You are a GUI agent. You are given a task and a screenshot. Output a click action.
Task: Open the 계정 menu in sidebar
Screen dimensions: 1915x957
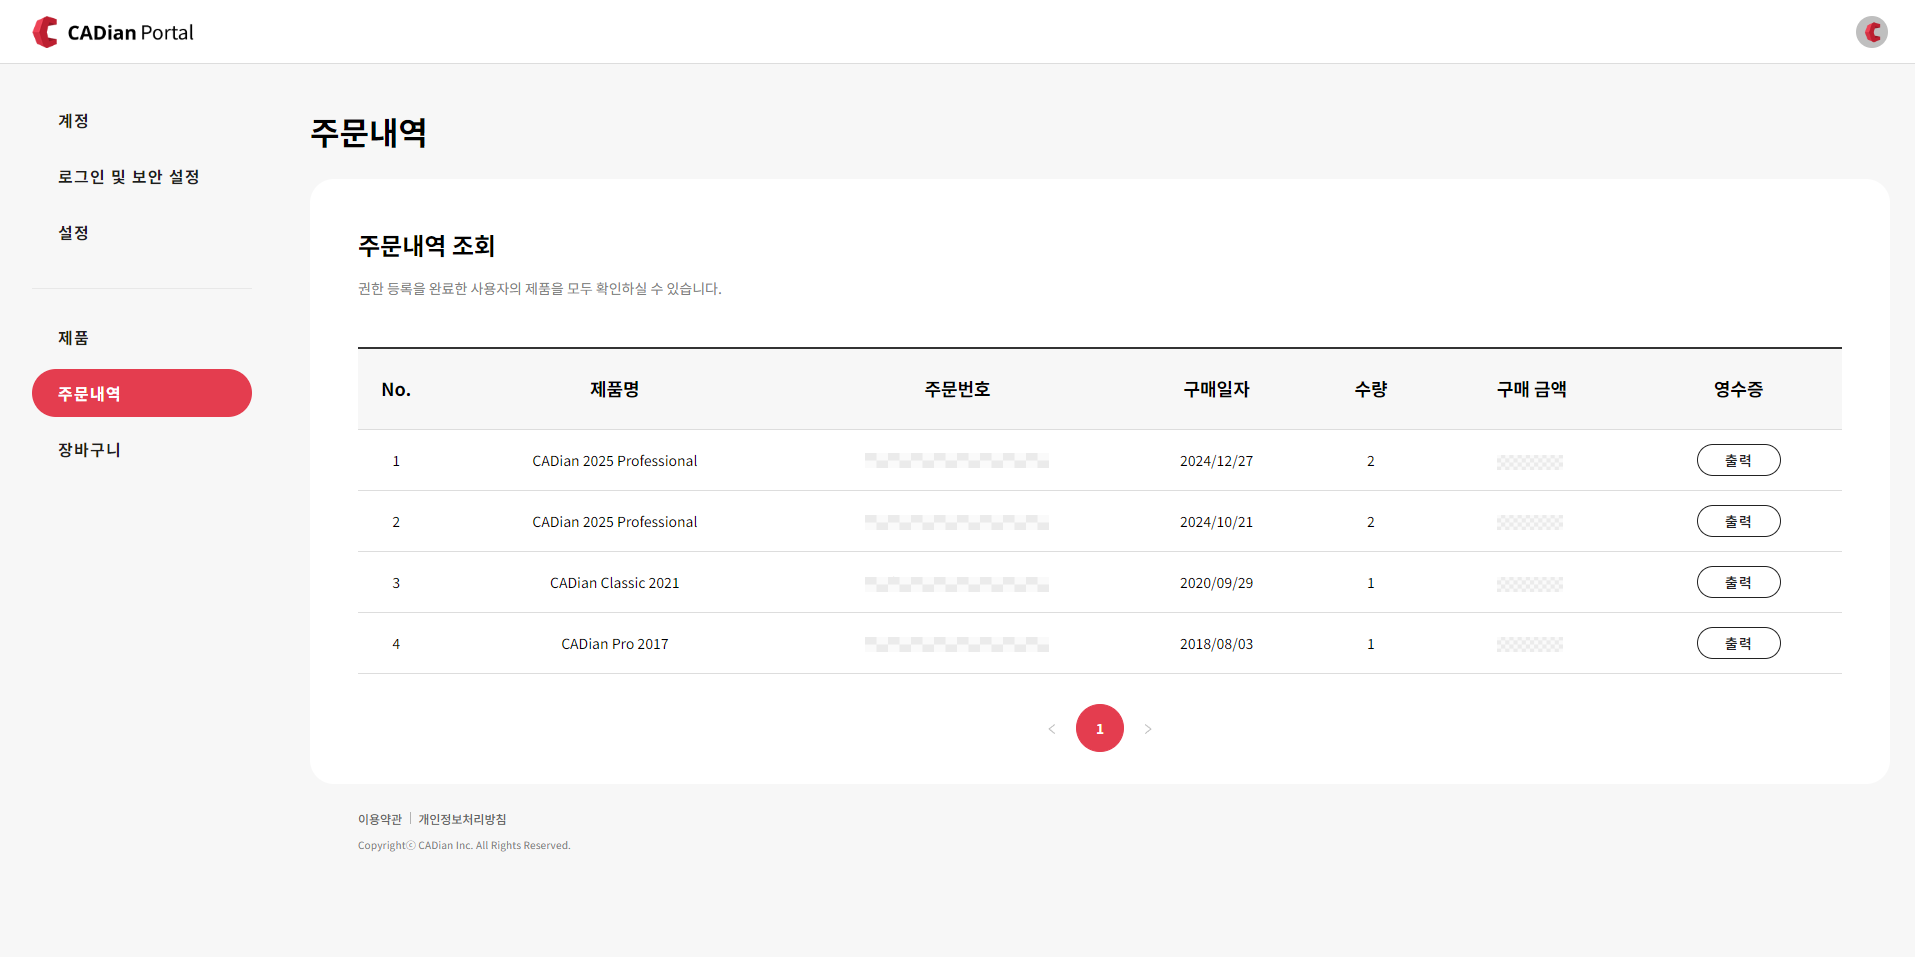coord(73,121)
